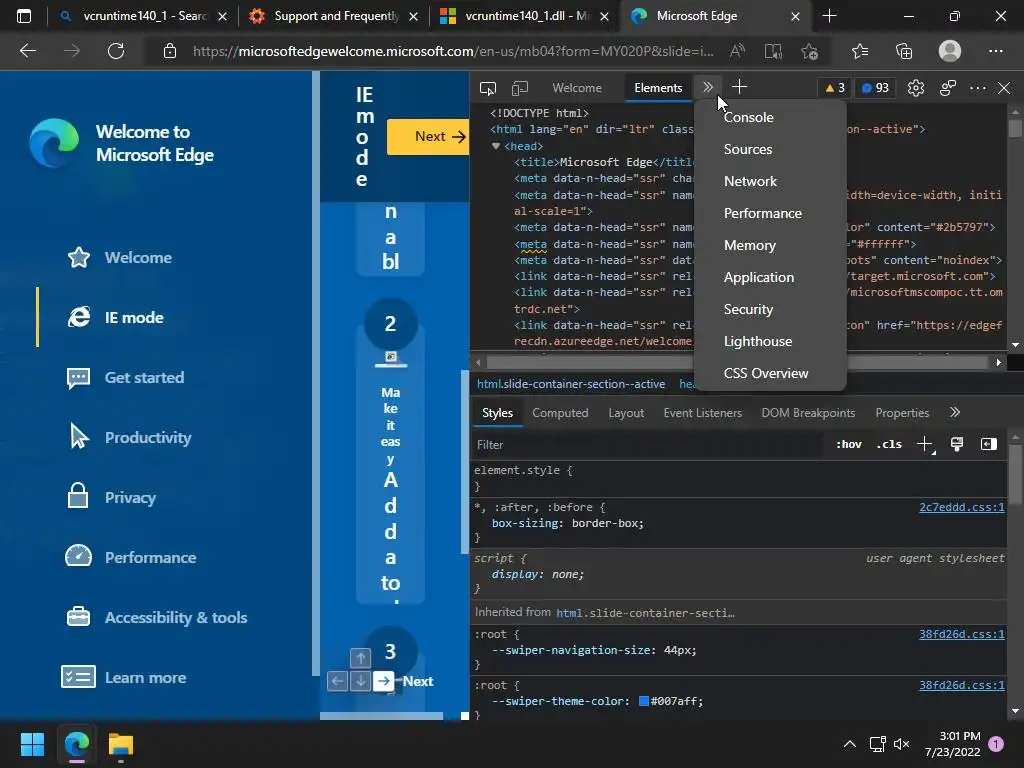Open the 3 warnings issue counter
The height and width of the screenshot is (768, 1024).
click(835, 88)
